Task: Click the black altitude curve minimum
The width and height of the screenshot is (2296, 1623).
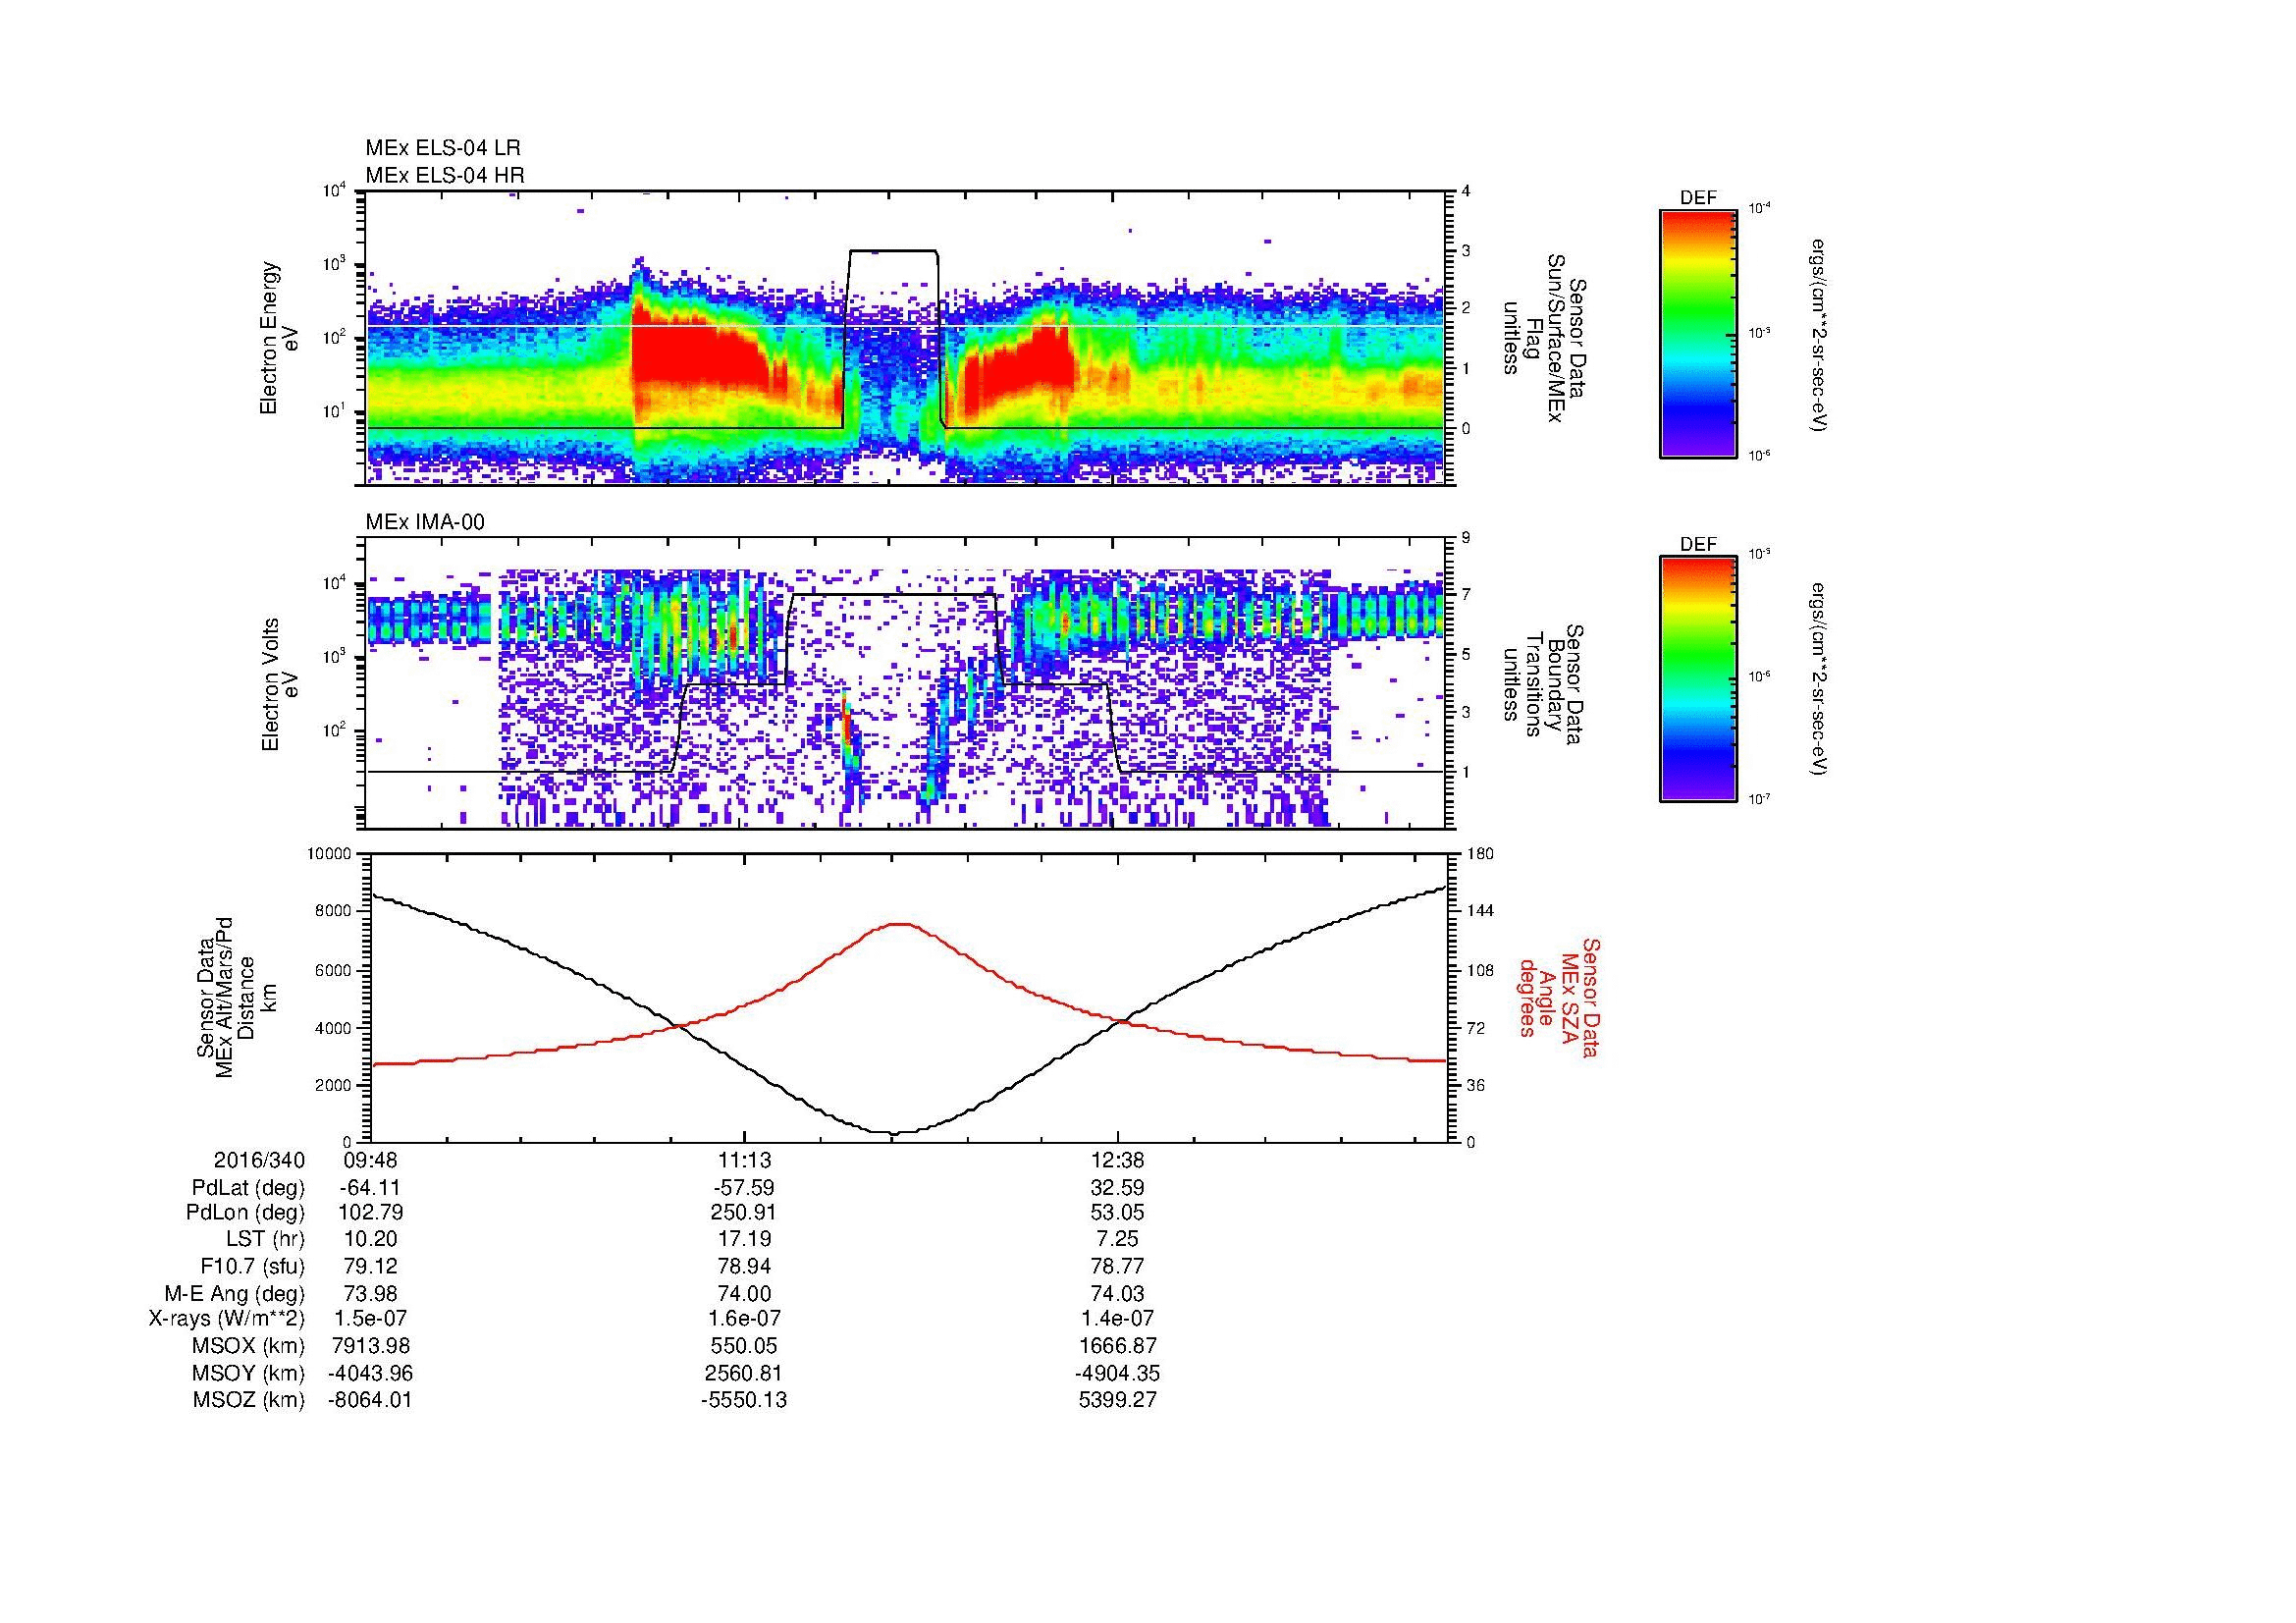Action: pos(894,1133)
